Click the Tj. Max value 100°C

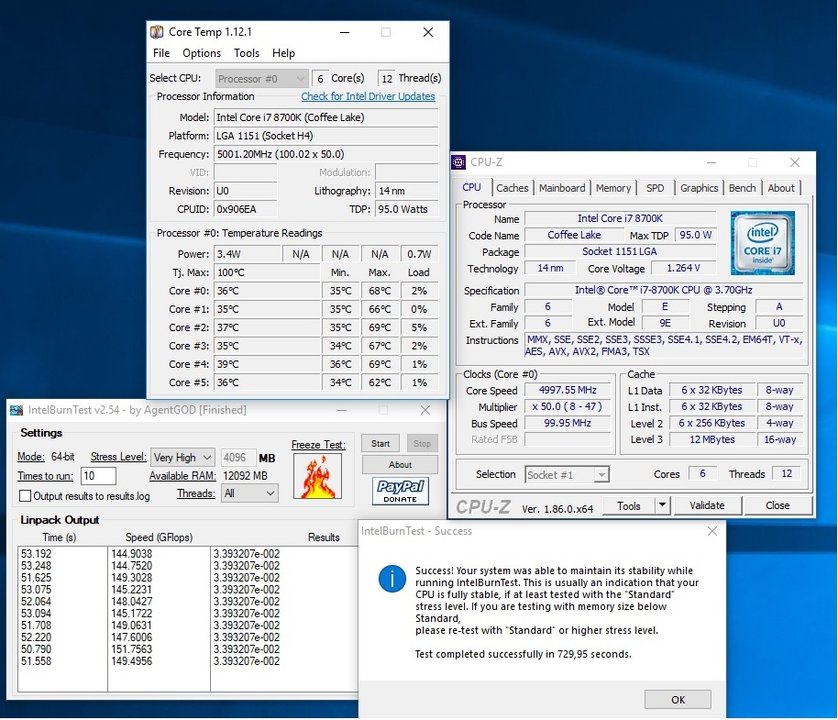click(x=267, y=273)
